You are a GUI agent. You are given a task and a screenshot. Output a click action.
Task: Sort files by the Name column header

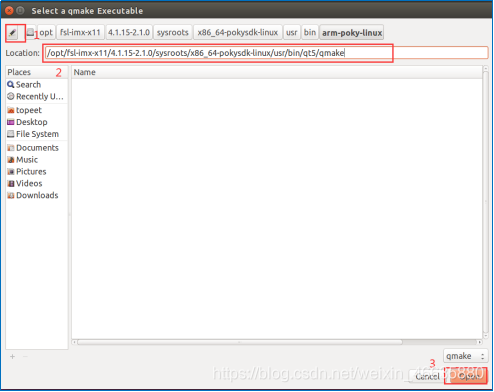coord(277,72)
